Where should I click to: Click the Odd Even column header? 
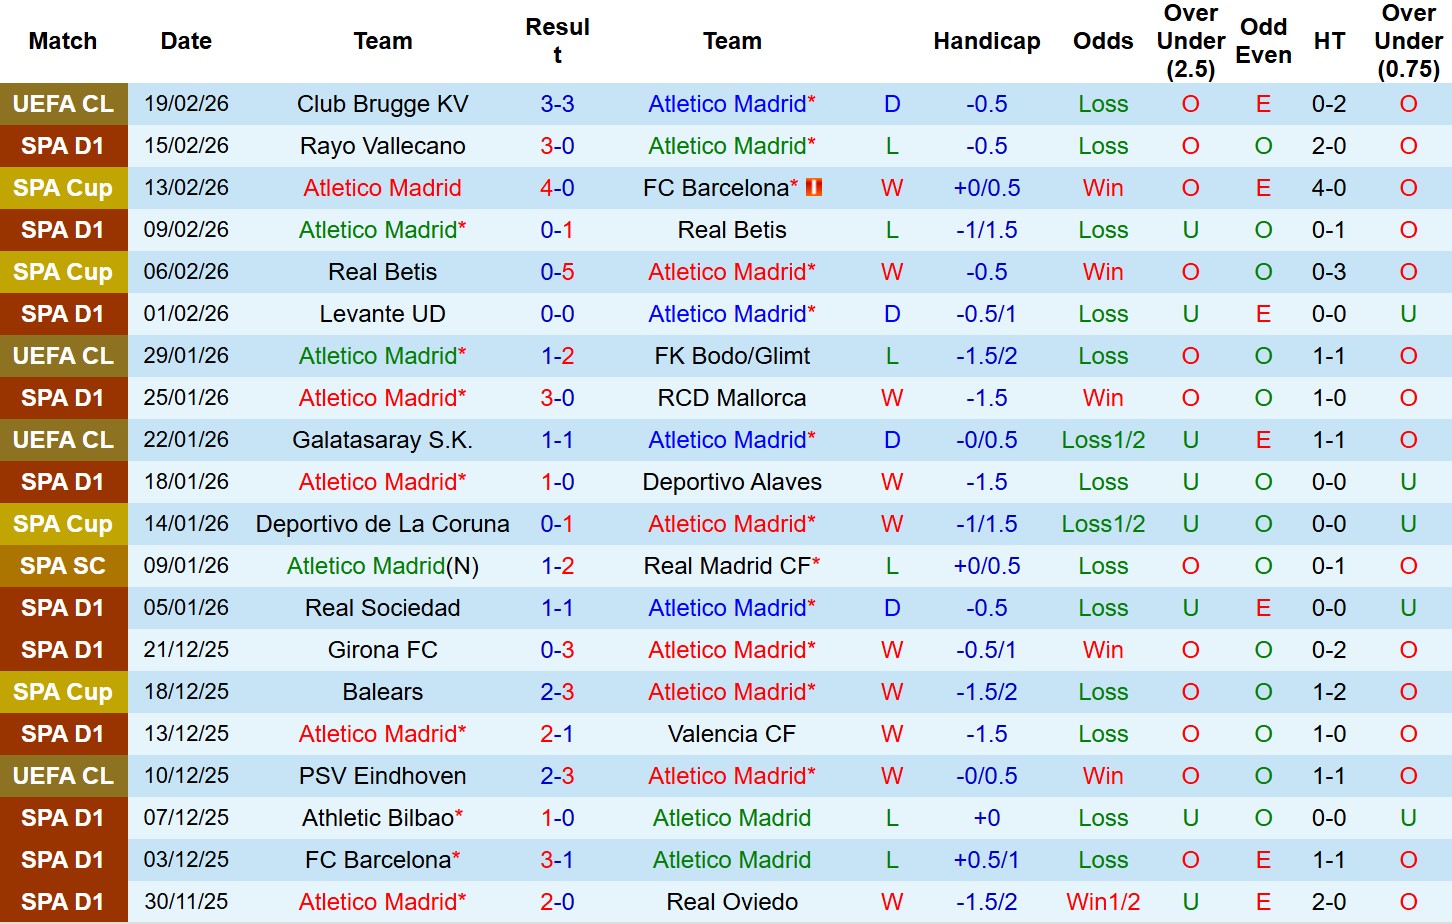click(x=1263, y=41)
